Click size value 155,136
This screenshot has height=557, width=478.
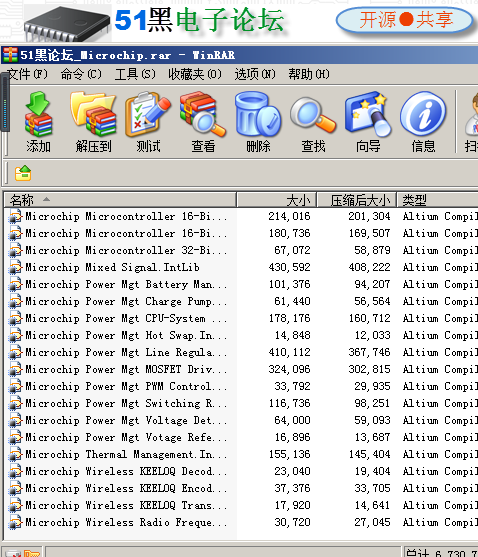[x=289, y=454]
